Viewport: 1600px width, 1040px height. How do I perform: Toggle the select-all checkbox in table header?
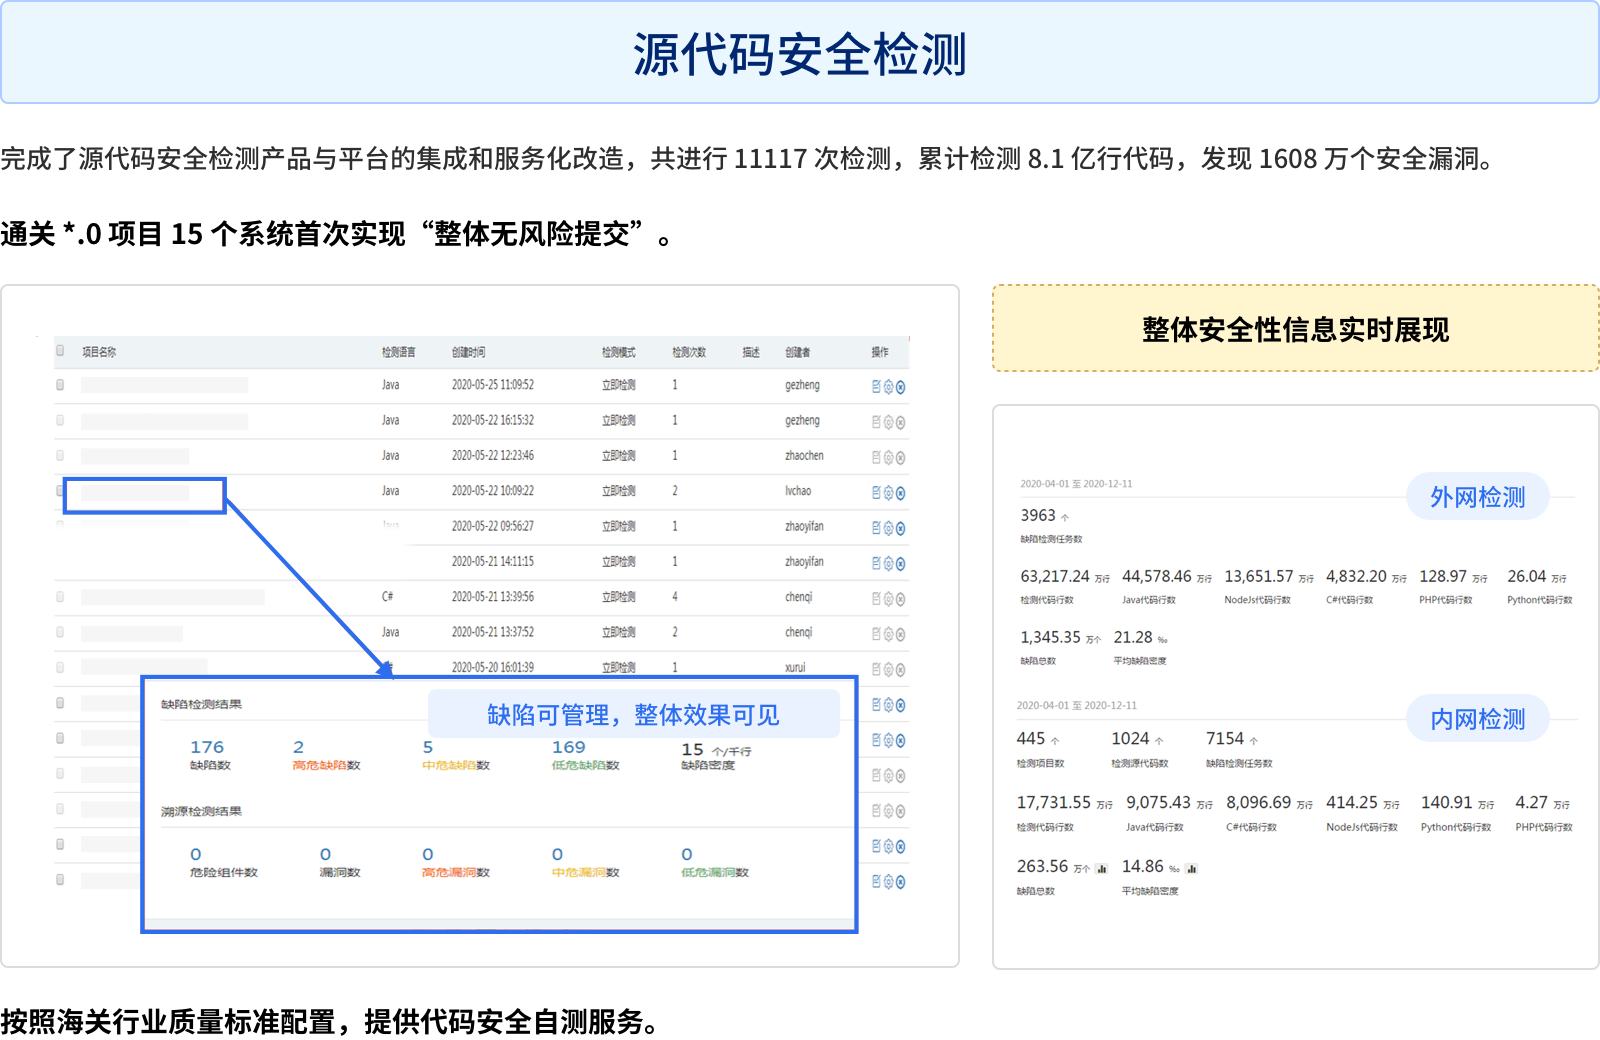[60, 351]
